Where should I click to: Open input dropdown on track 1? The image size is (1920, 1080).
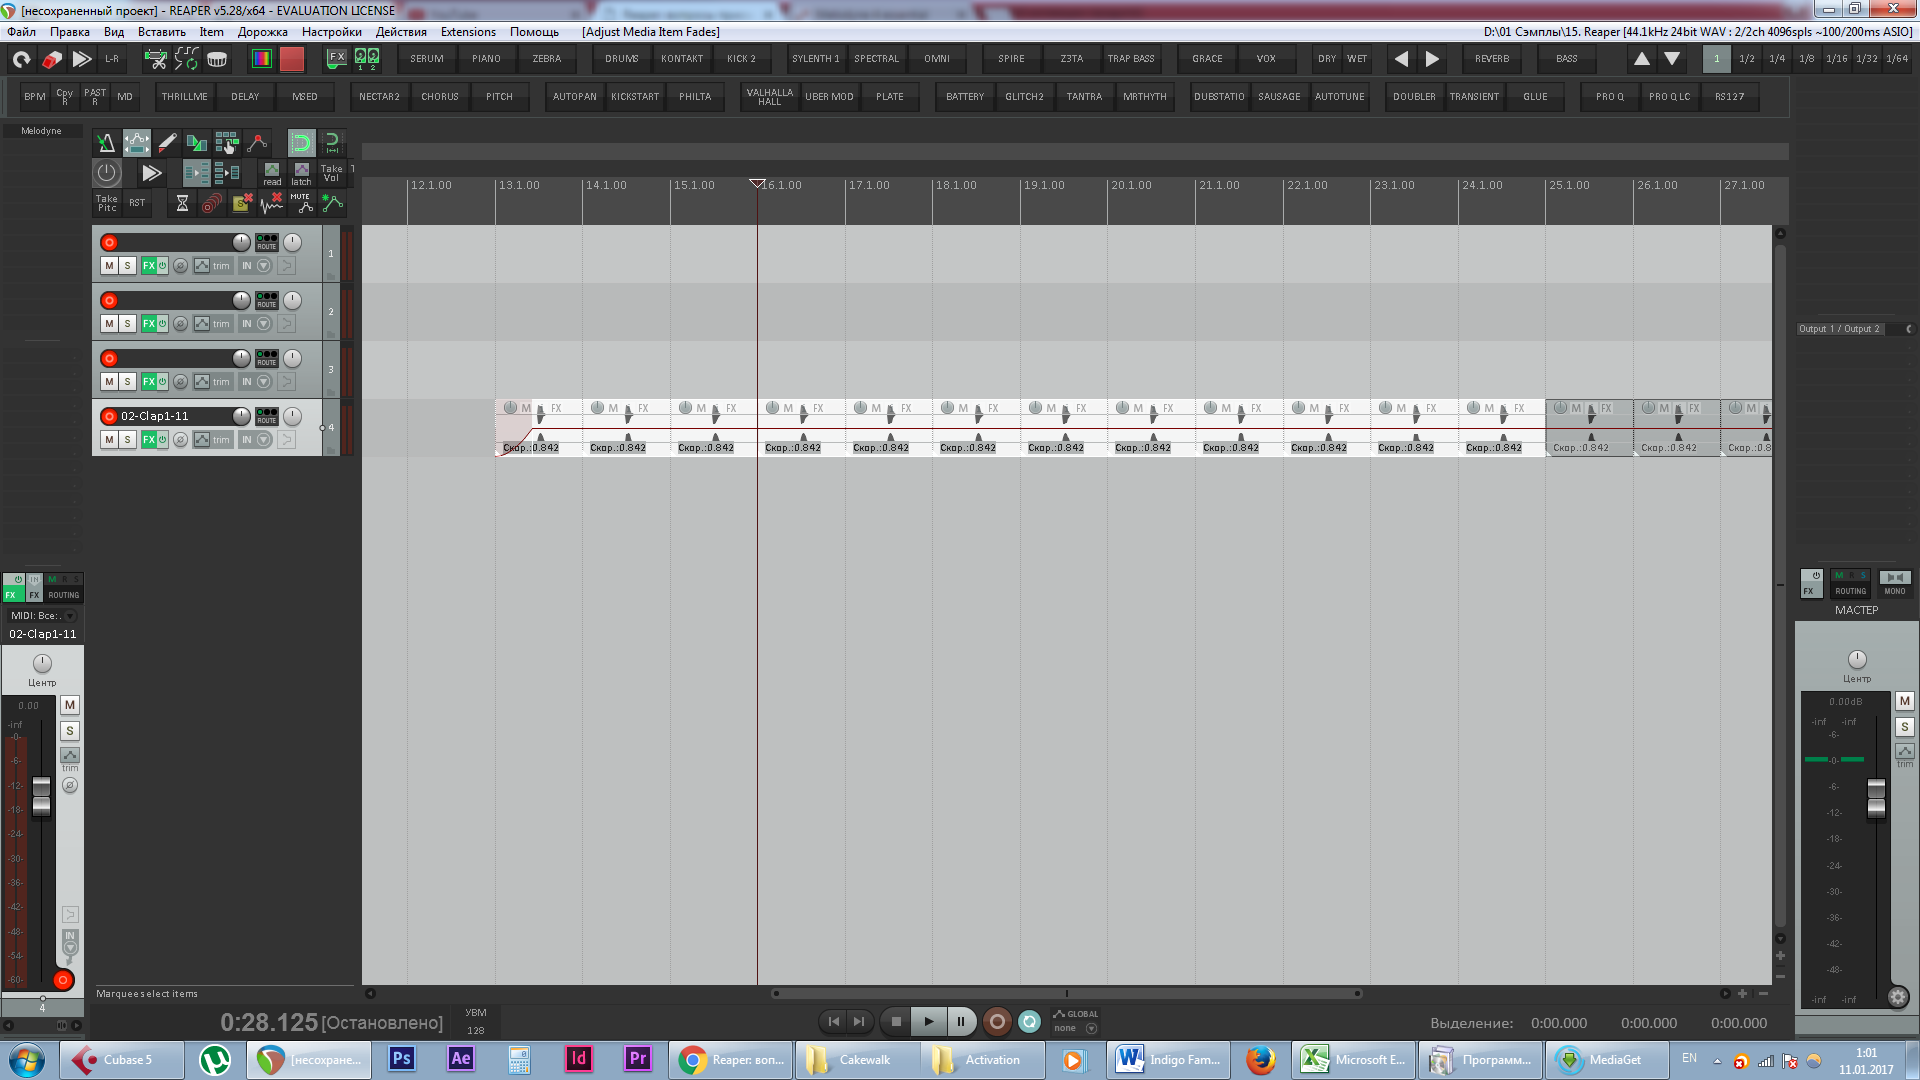[264, 266]
